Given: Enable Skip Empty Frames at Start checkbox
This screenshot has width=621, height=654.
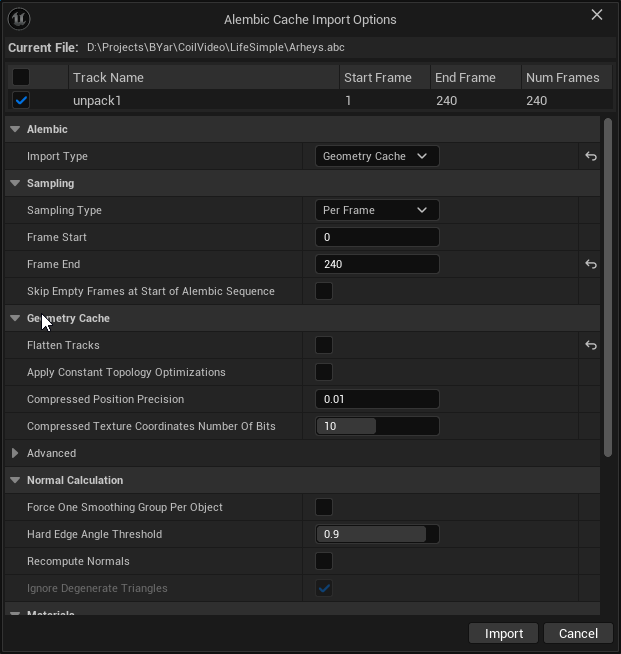Looking at the screenshot, I should point(324,291).
